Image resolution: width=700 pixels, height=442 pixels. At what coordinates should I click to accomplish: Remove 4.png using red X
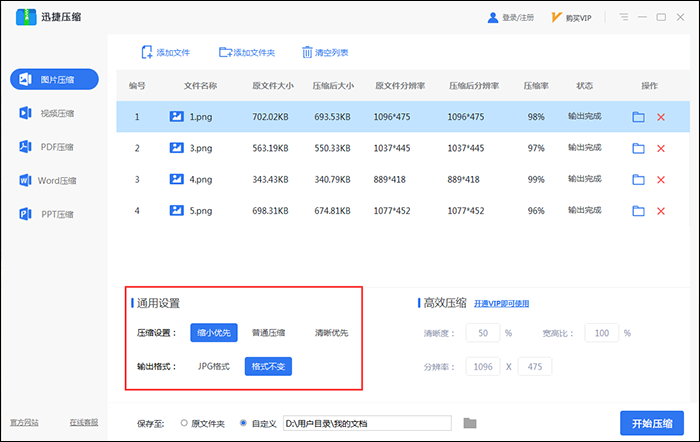point(661,179)
